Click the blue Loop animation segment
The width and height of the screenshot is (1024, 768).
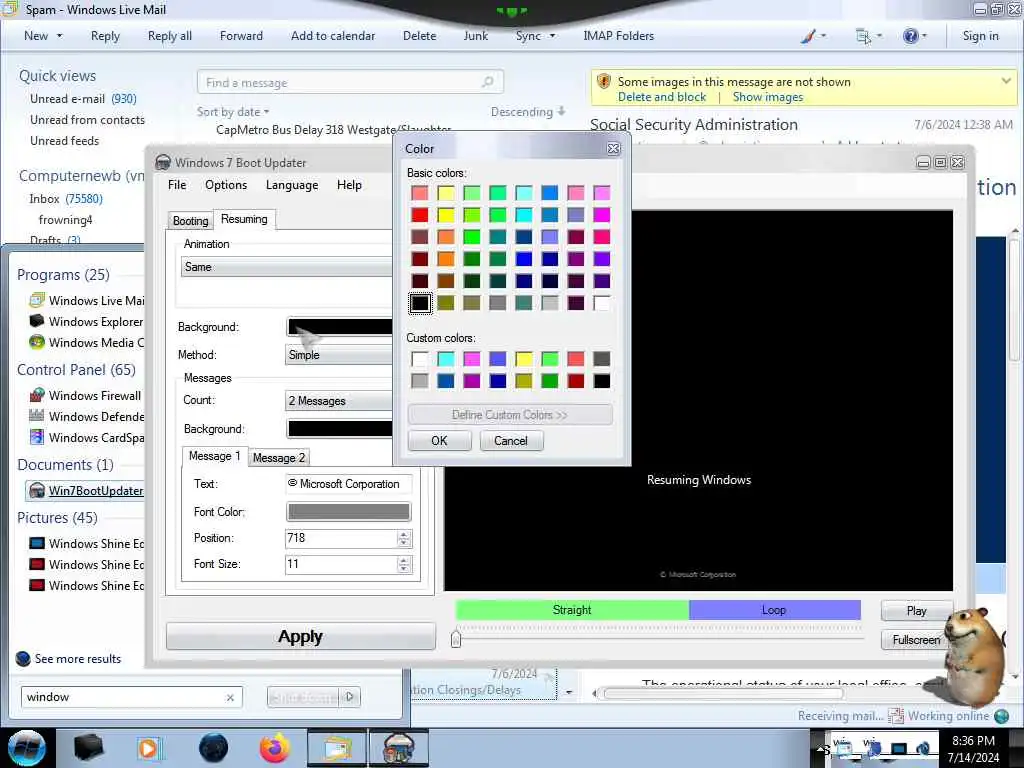(775, 610)
